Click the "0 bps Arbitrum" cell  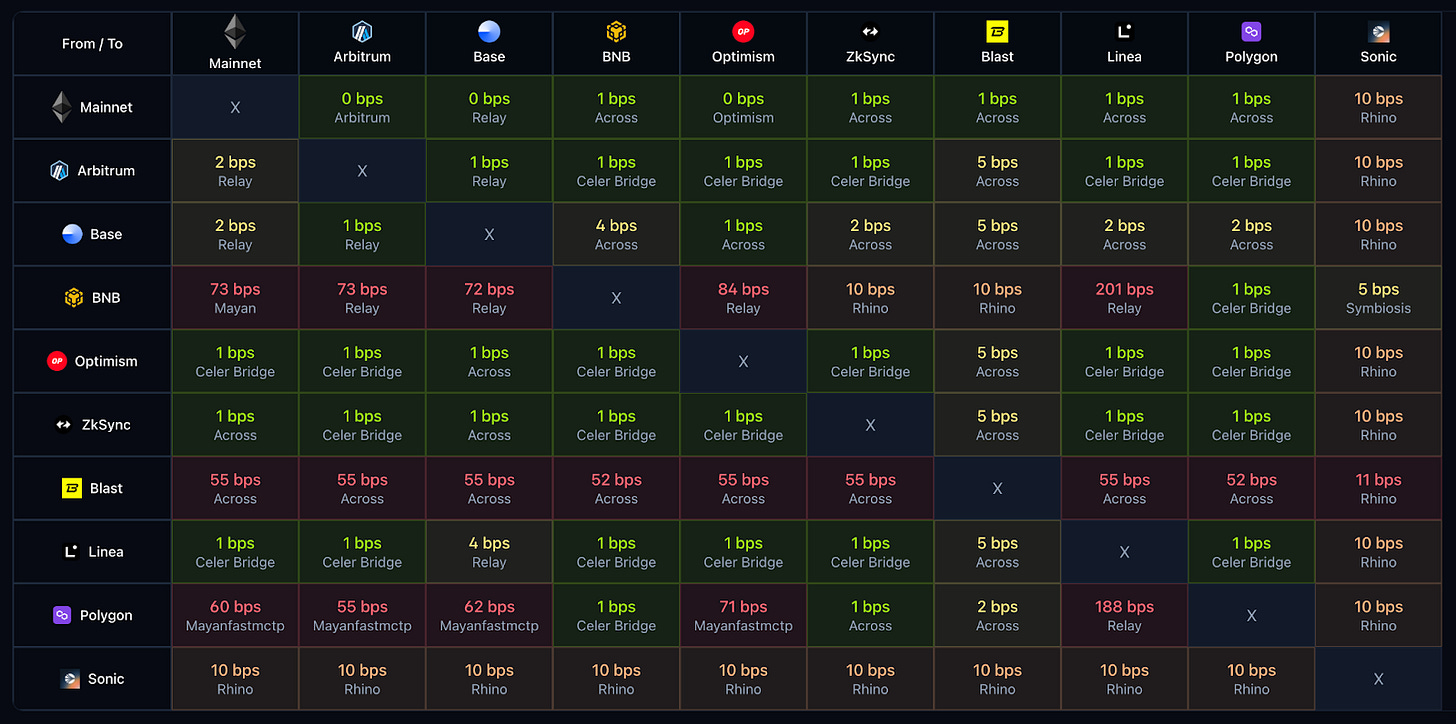tap(362, 107)
